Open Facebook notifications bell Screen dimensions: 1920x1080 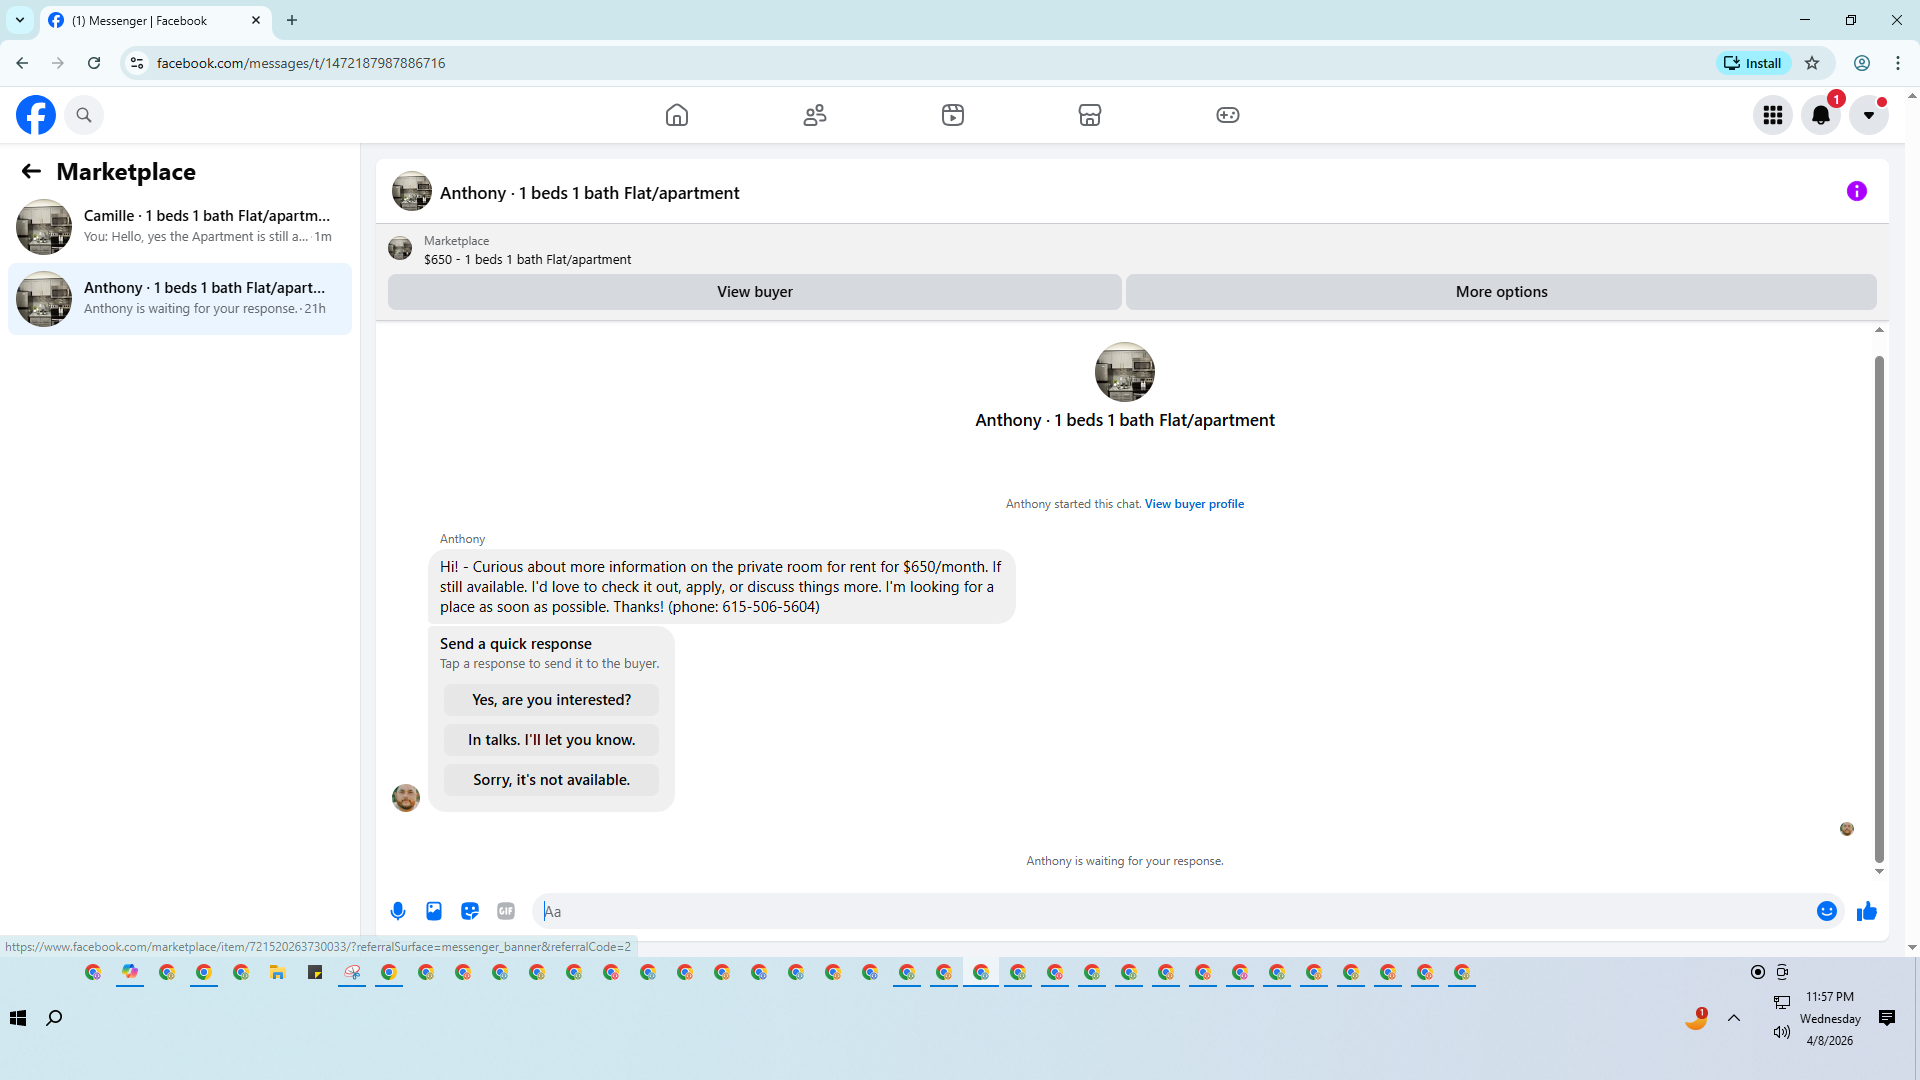tap(1820, 115)
